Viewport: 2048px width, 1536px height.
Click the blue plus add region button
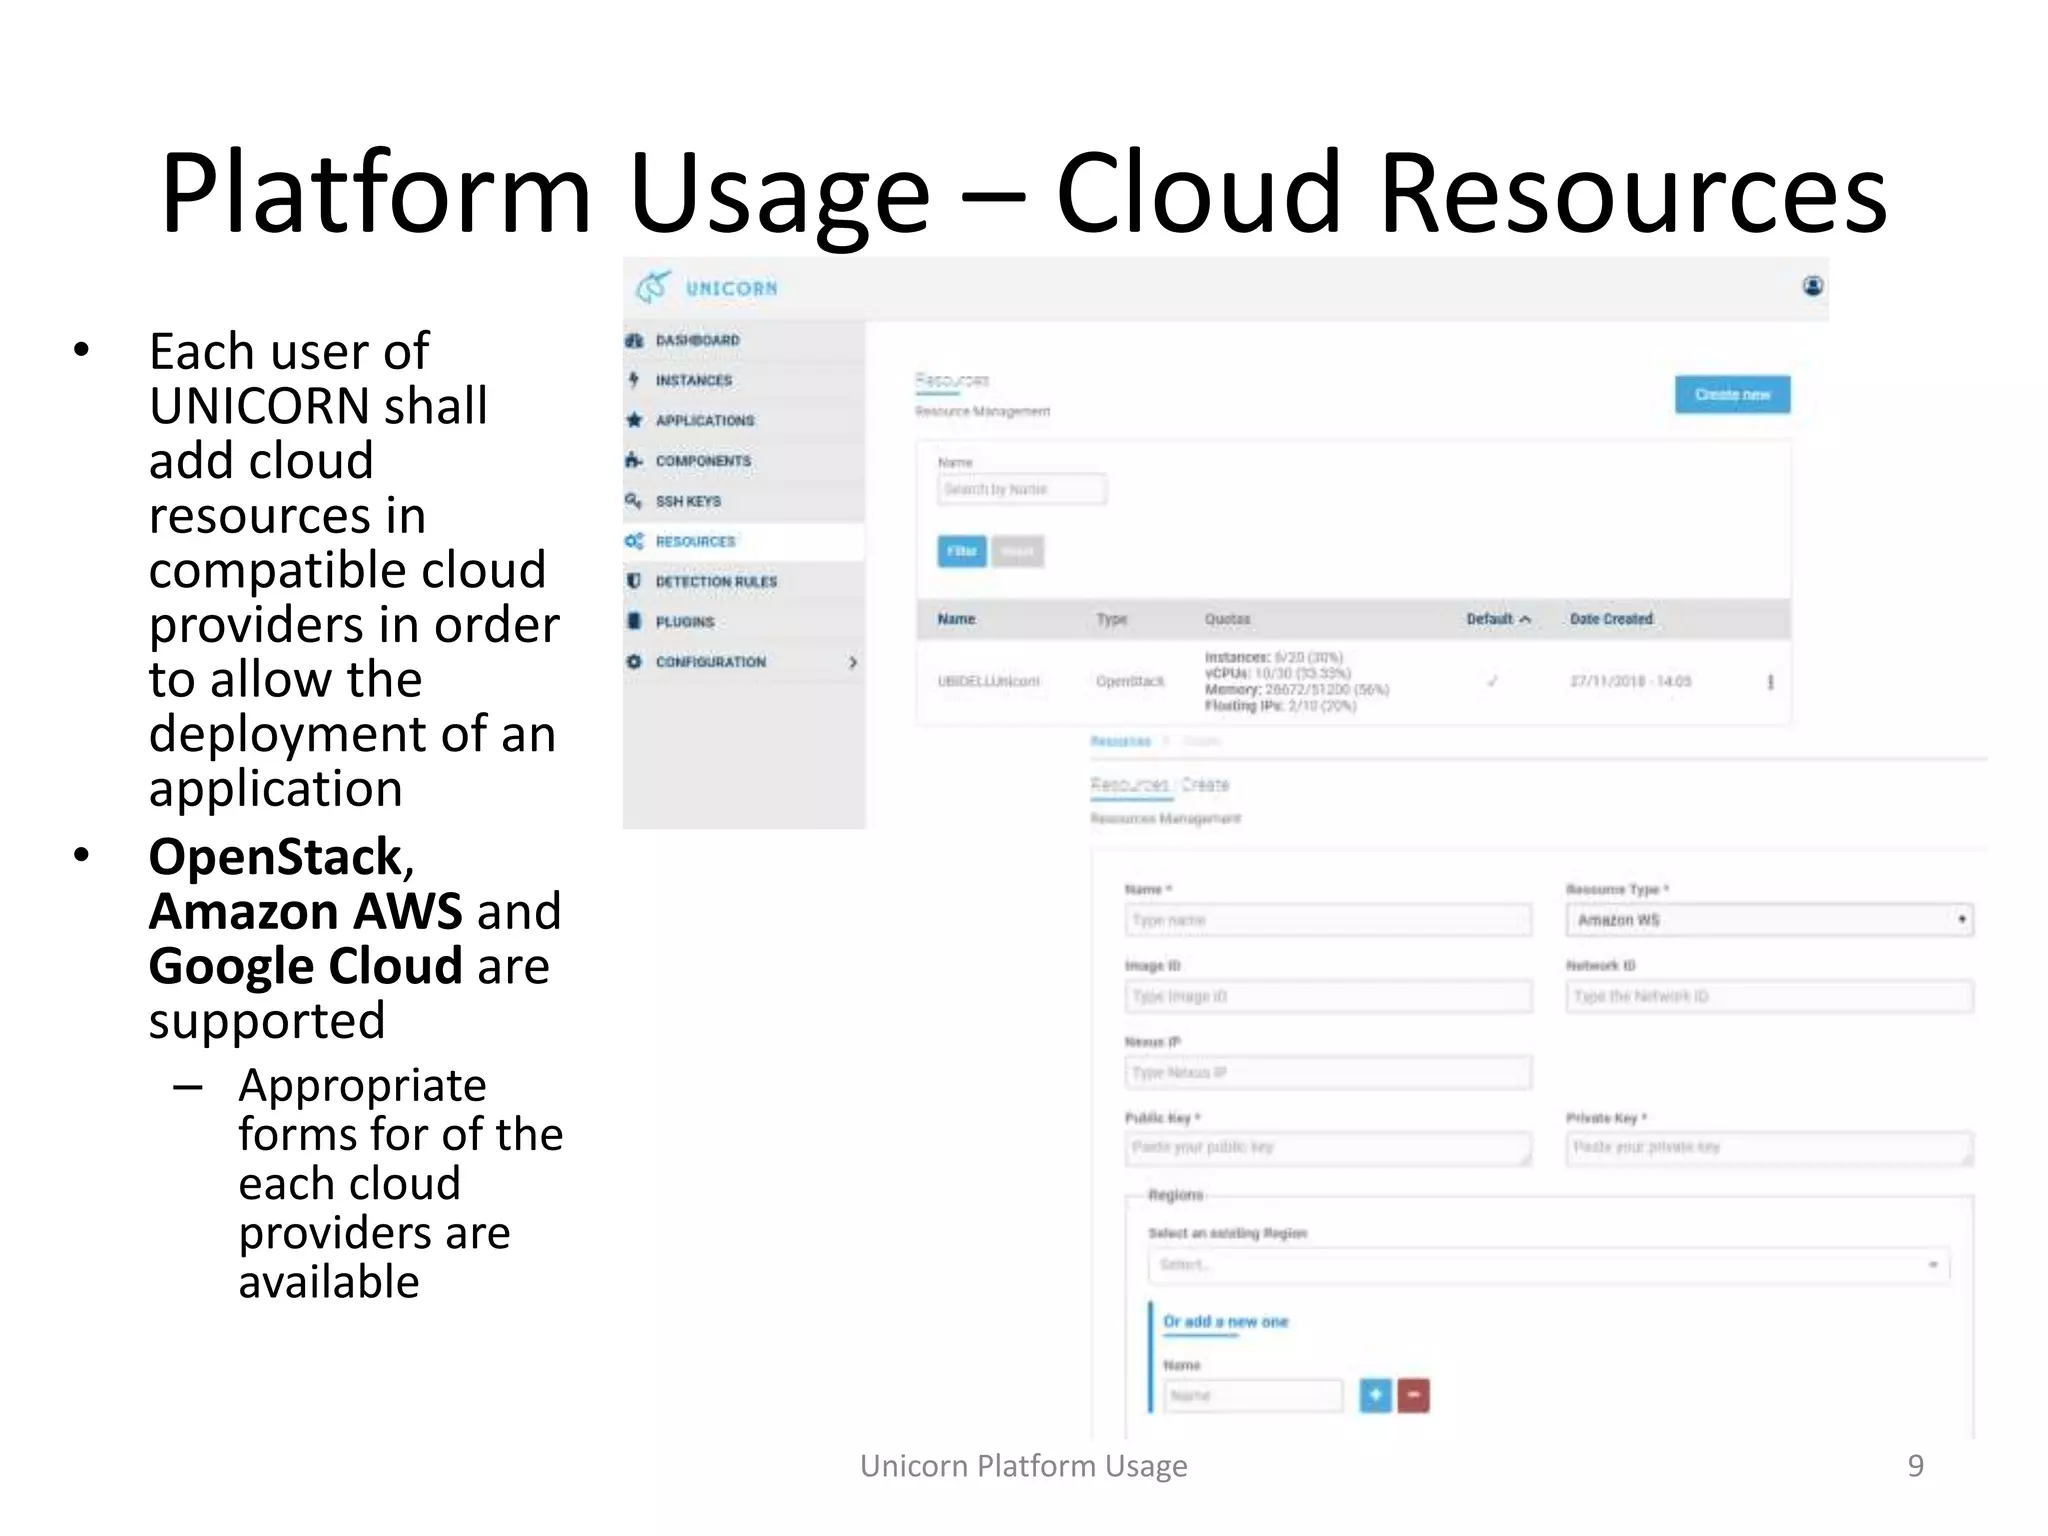pyautogui.click(x=1376, y=1395)
